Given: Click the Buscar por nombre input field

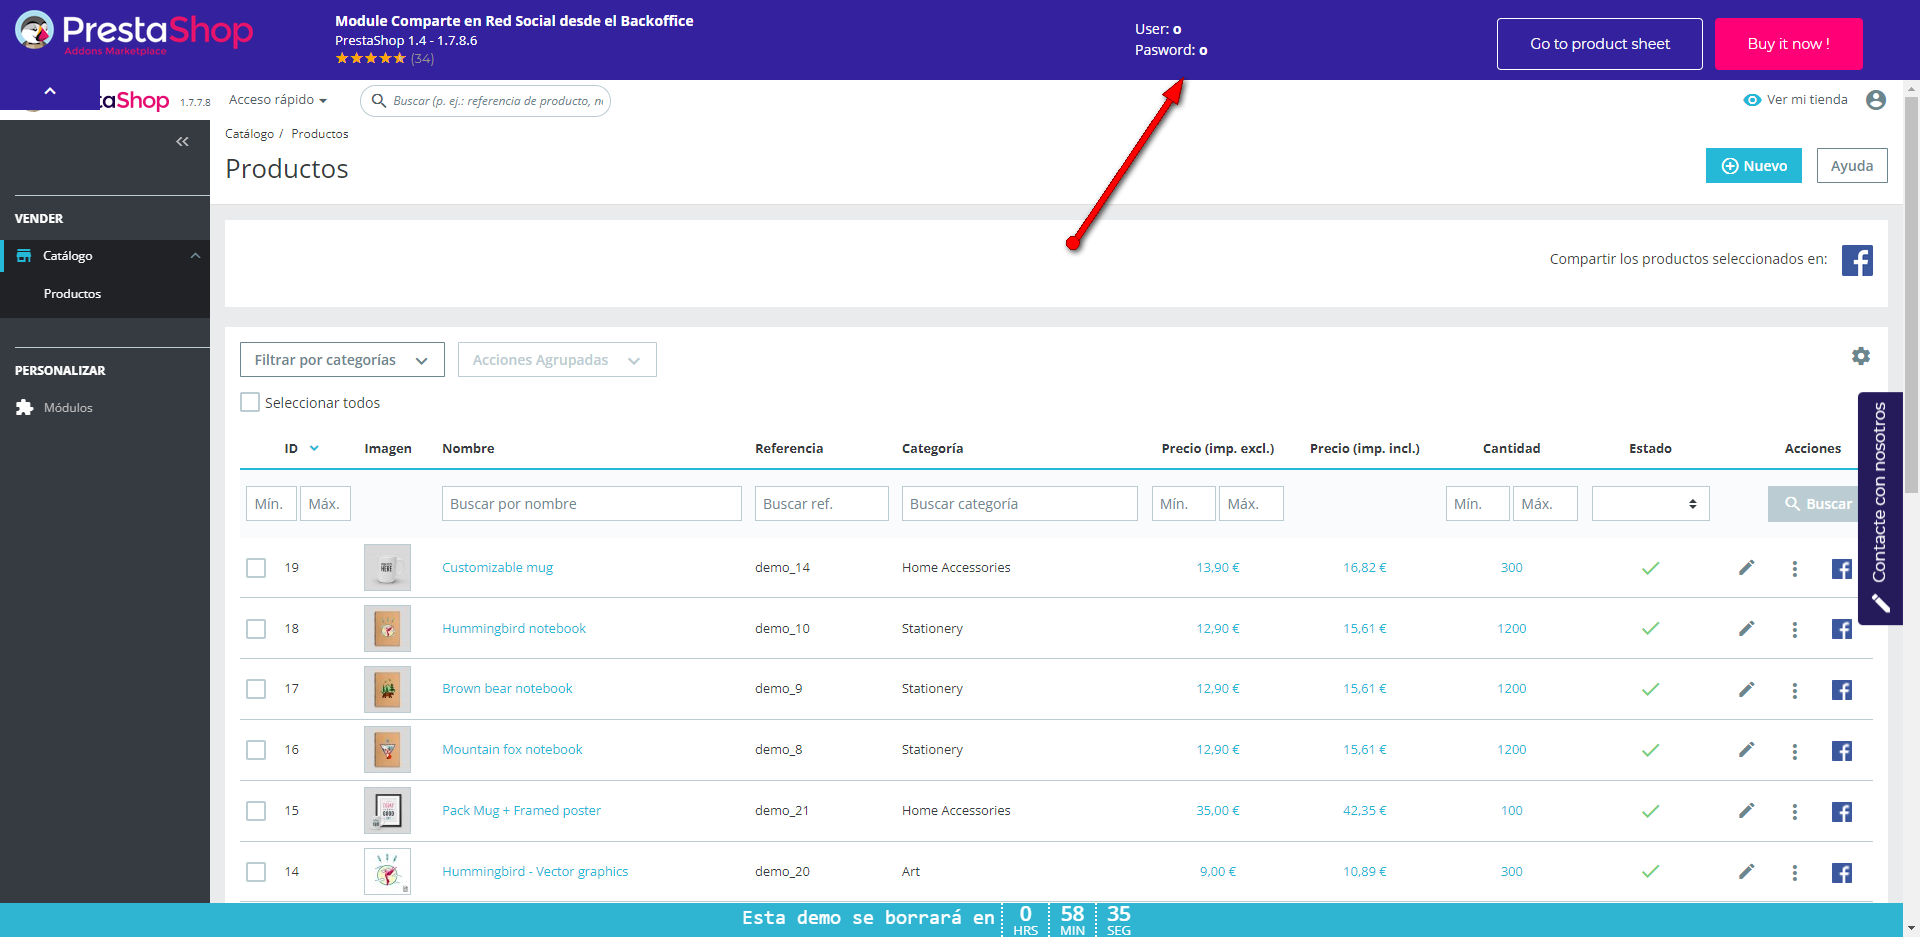Looking at the screenshot, I should click(591, 504).
